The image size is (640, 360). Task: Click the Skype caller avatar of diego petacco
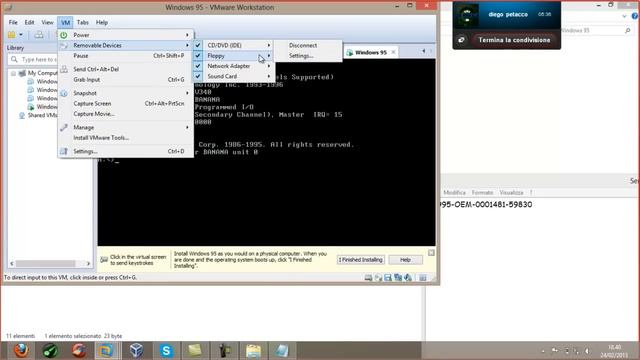pos(467,15)
